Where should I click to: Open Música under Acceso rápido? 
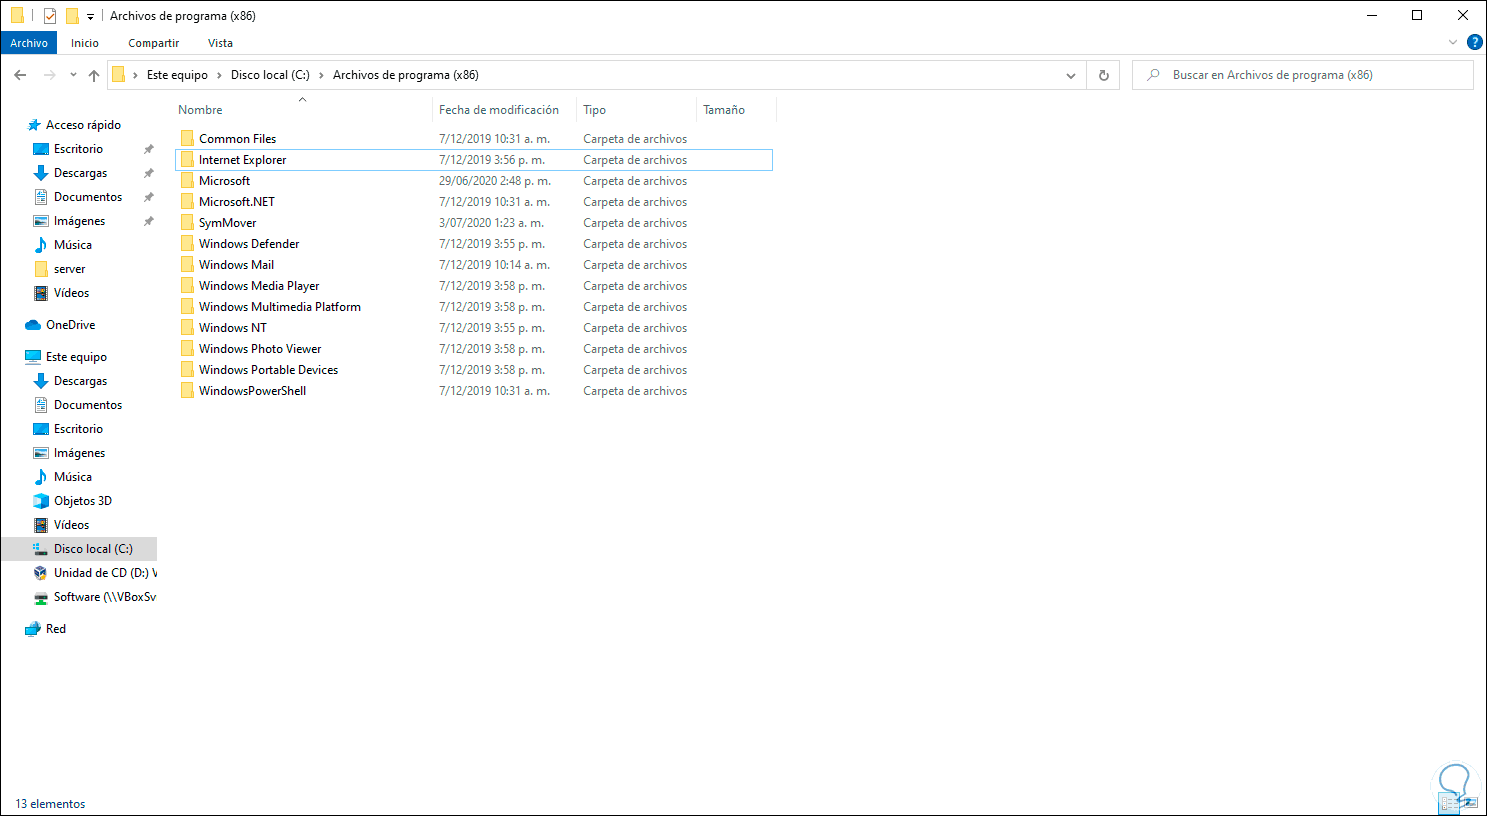[x=72, y=245]
